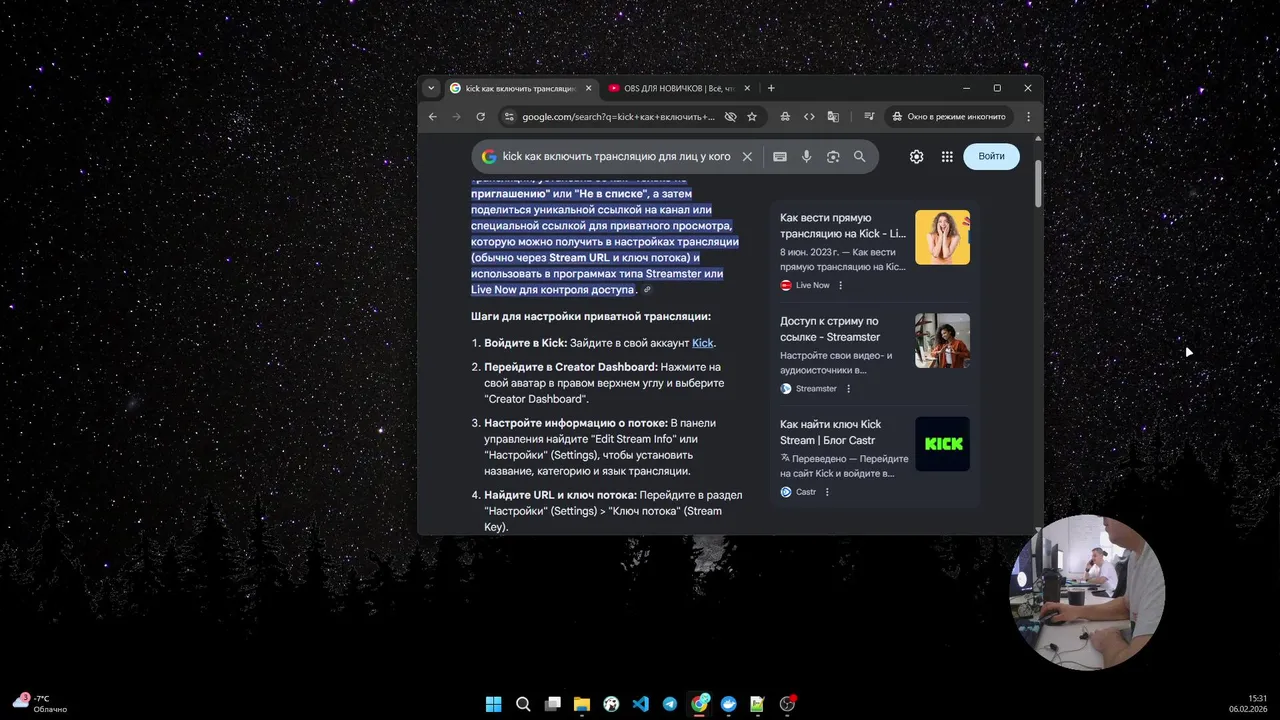Click the source link icon after paragraph
This screenshot has width=1280, height=720.
point(647,290)
